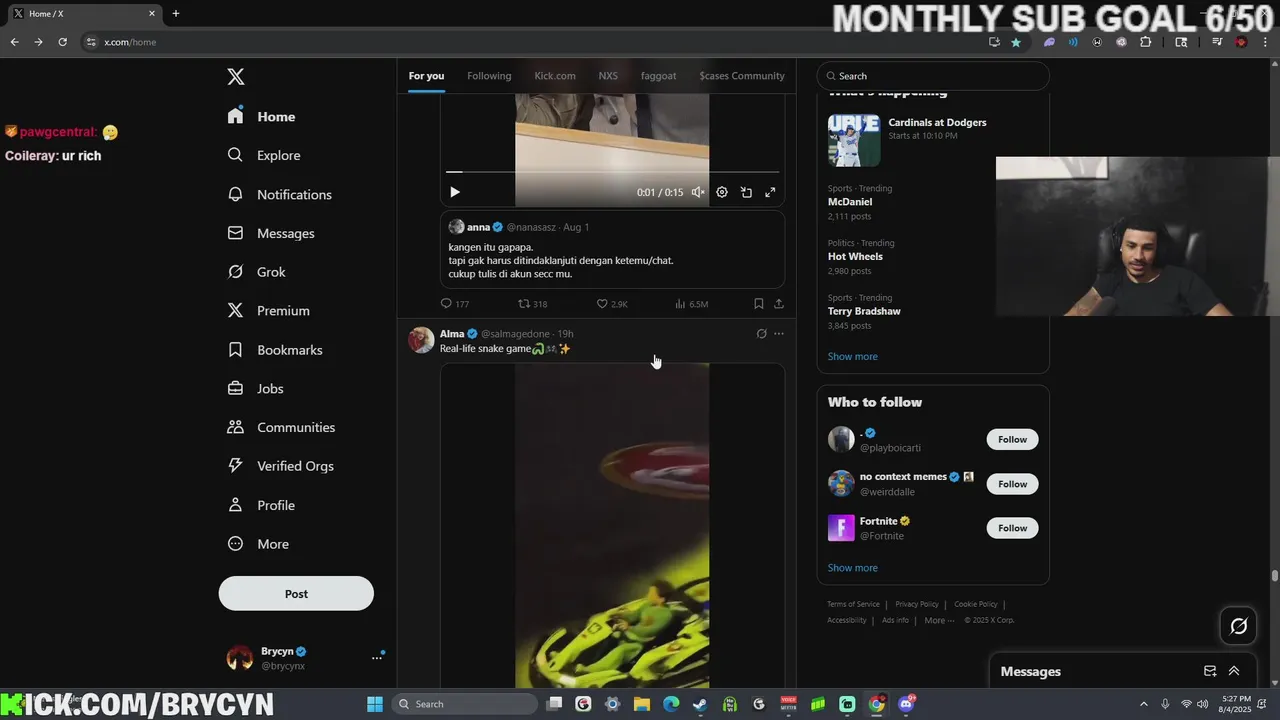Image resolution: width=1280 pixels, height=720 pixels.
Task: Open Messages from the sidebar
Action: click(x=271, y=233)
